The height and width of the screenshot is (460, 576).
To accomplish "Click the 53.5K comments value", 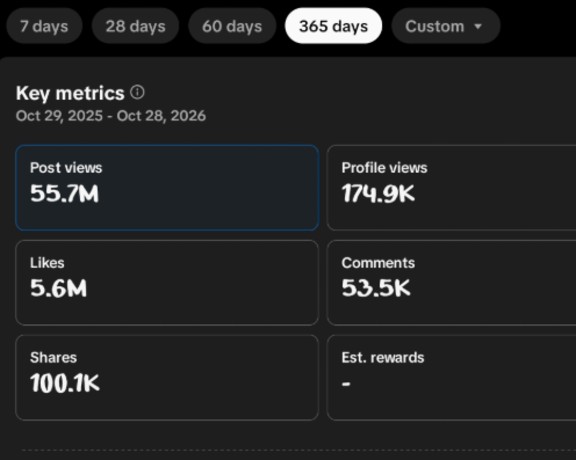I will tap(376, 288).
